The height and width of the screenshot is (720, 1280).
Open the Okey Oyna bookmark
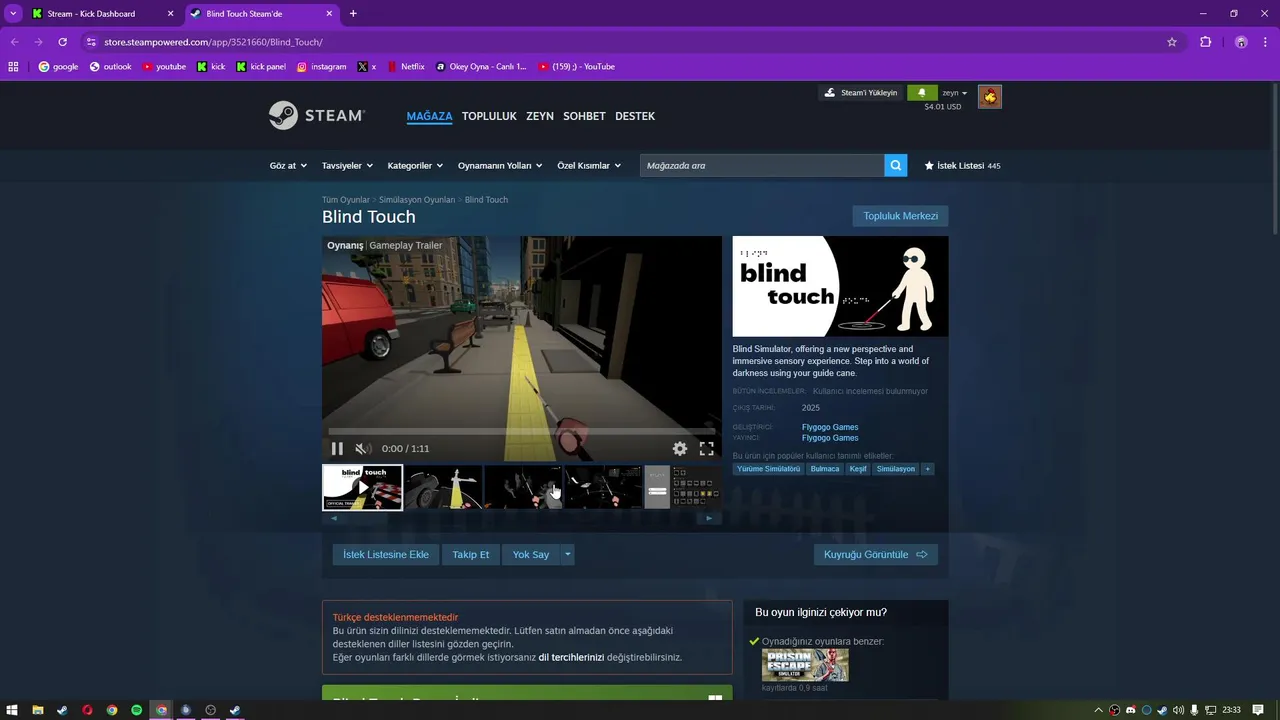(481, 67)
